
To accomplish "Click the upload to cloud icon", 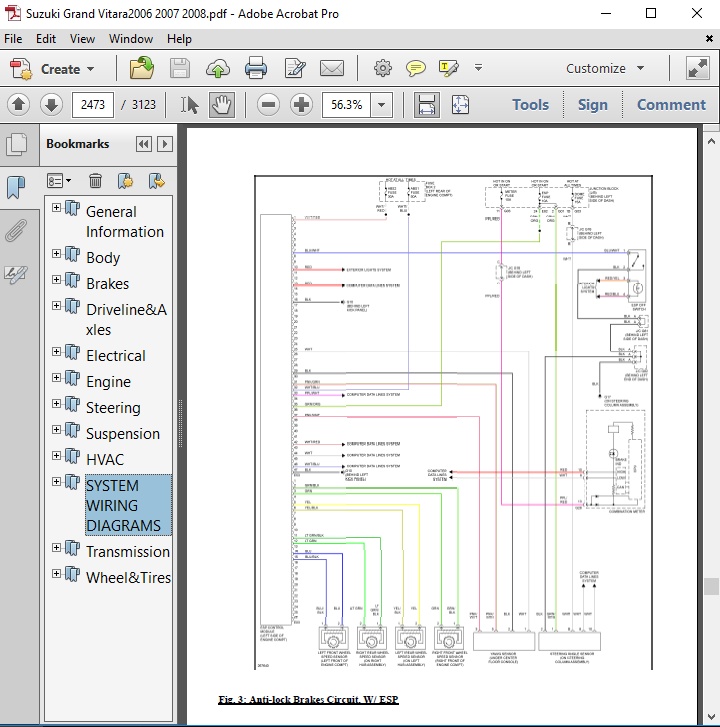I will tap(218, 69).
